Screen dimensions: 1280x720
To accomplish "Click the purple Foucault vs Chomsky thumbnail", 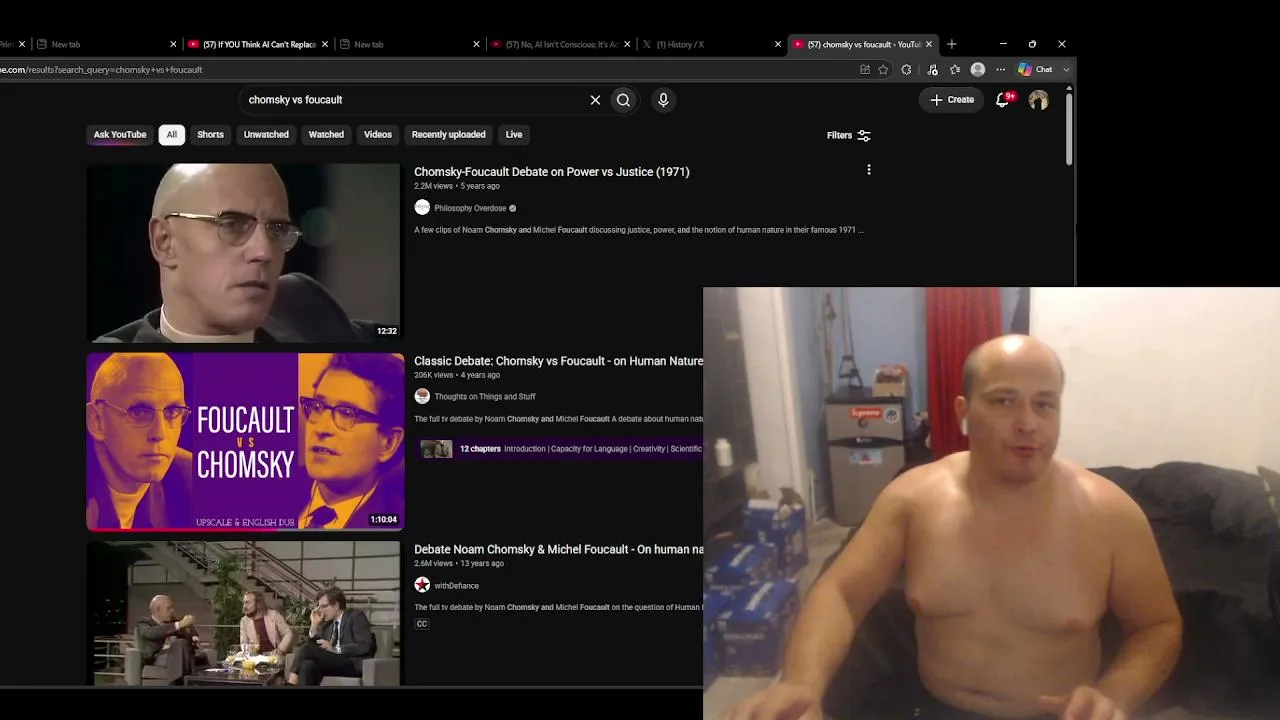I will coord(245,441).
